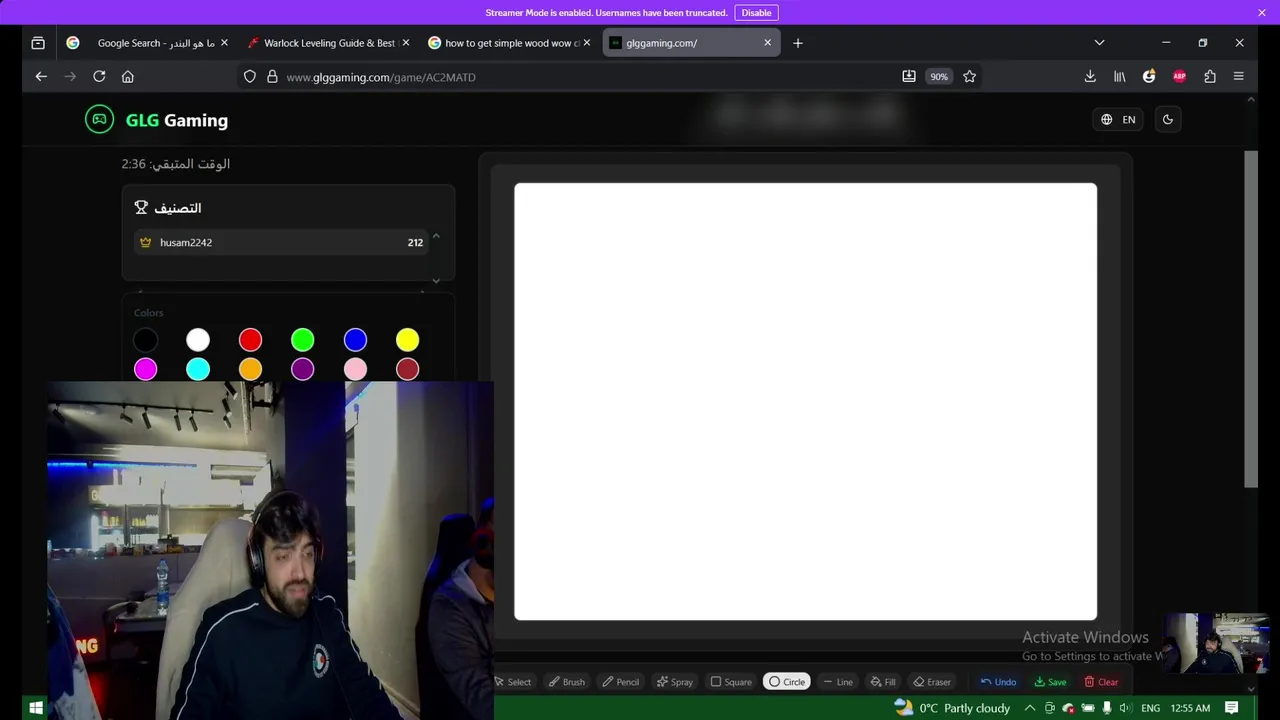Select the Brush drawing tool
The image size is (1280, 720).
pos(566,682)
